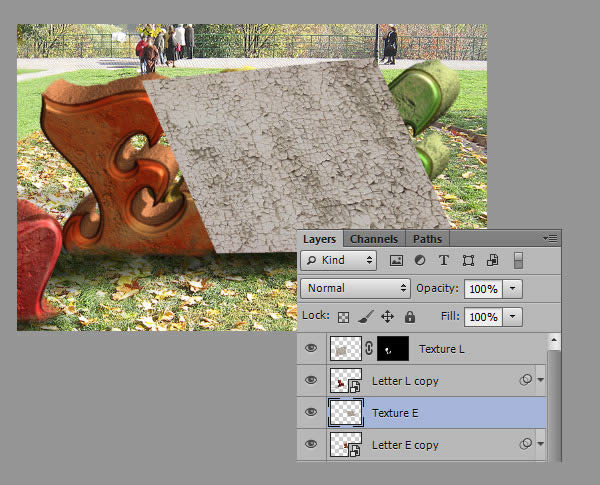The image size is (600, 485).
Task: Click the shape layer filter icon
Action: pos(468,260)
